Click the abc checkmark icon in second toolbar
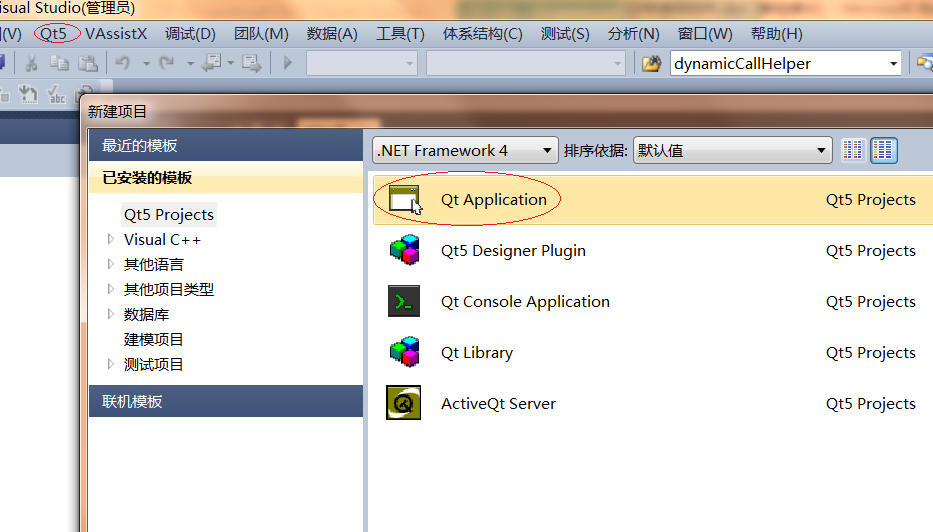 [56, 94]
